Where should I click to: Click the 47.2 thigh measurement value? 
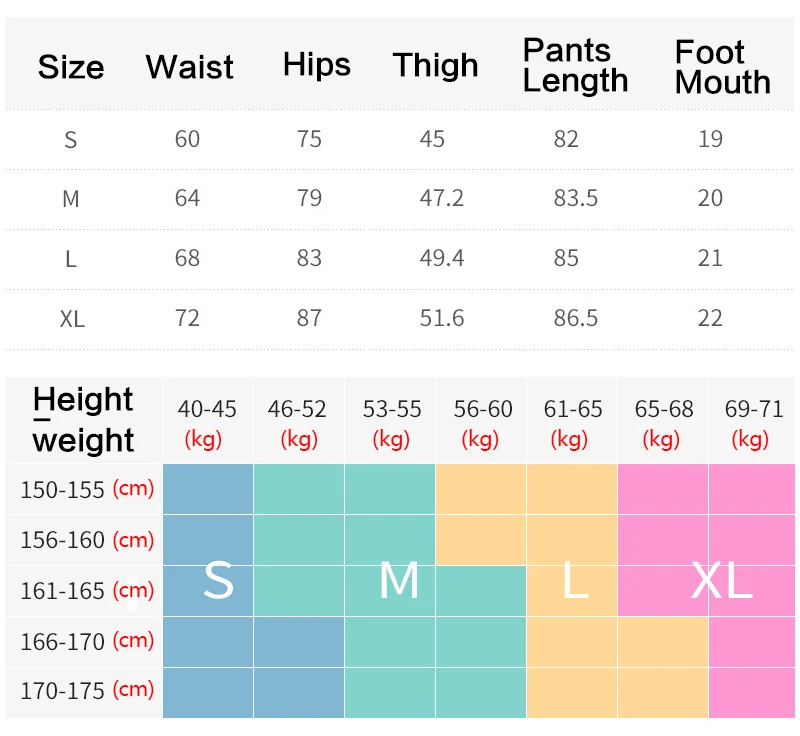pyautogui.click(x=441, y=198)
